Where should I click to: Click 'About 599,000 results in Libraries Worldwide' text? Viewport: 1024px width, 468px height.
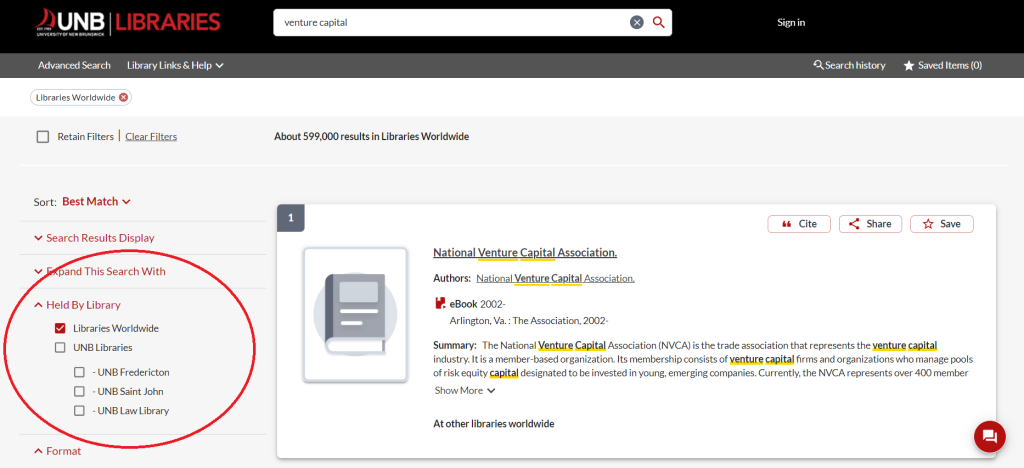coord(372,136)
